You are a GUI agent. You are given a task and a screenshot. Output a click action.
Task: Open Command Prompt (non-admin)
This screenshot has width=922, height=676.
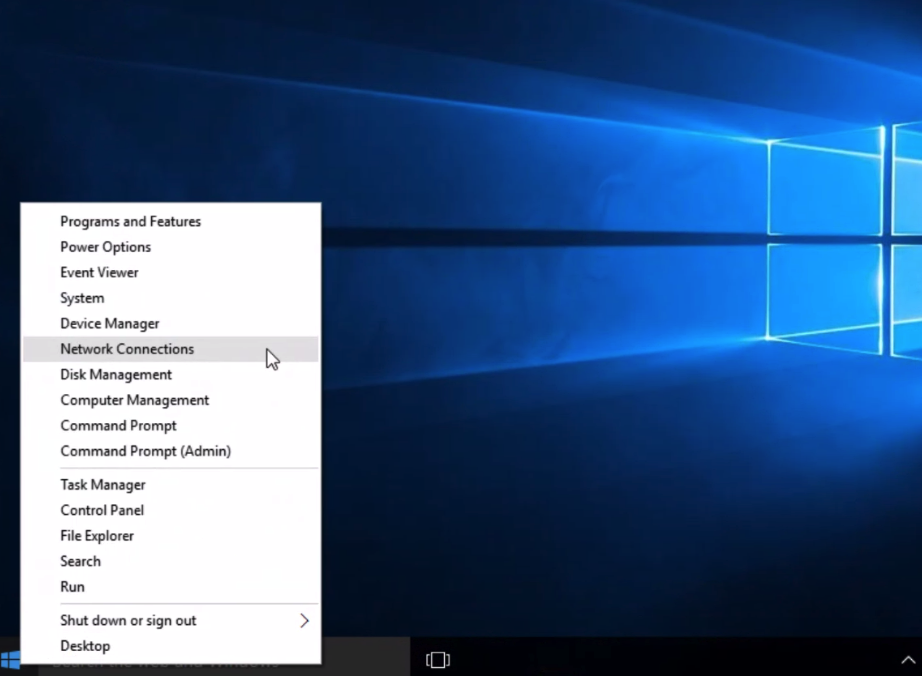[171, 426]
